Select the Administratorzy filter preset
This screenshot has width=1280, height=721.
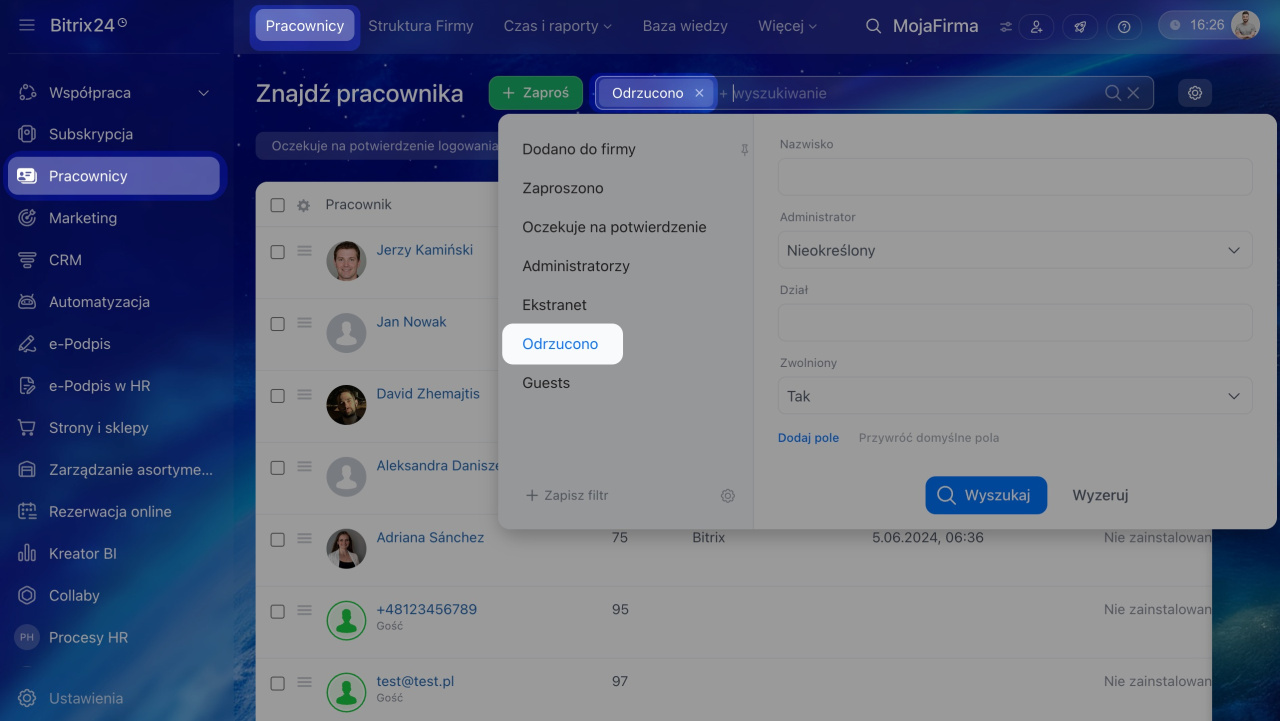(576, 266)
